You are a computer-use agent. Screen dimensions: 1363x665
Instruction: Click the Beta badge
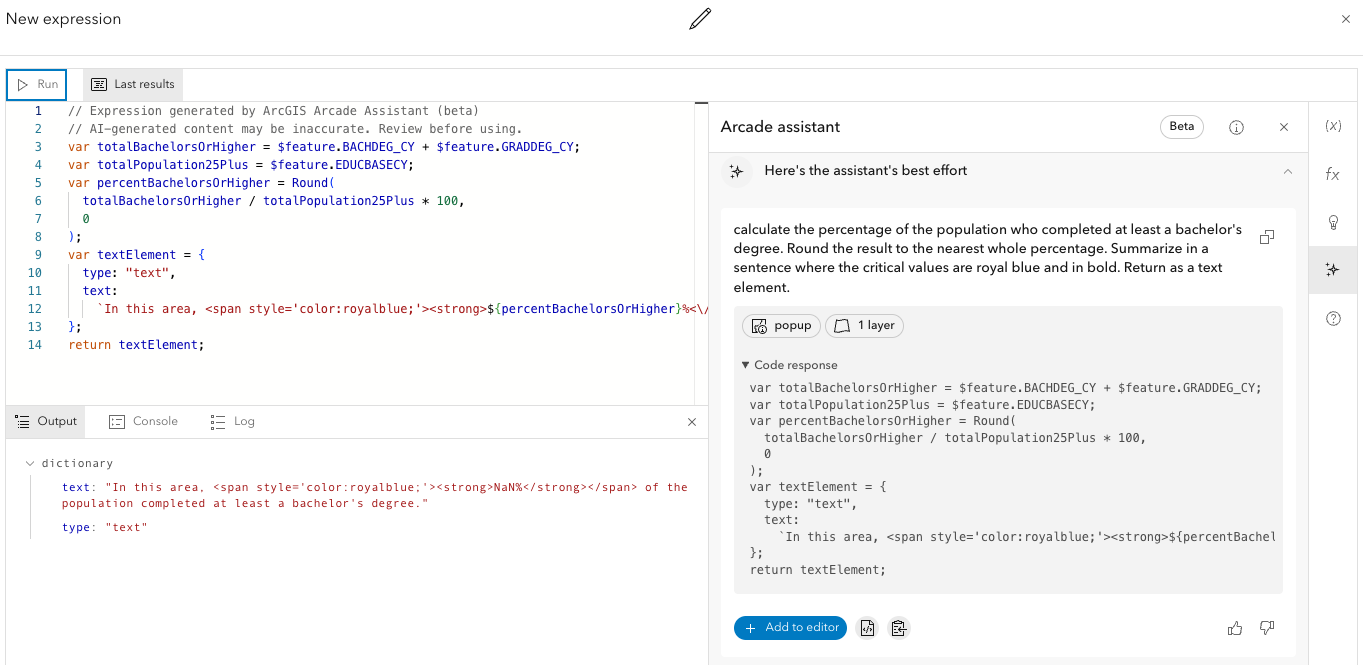coord(1182,127)
